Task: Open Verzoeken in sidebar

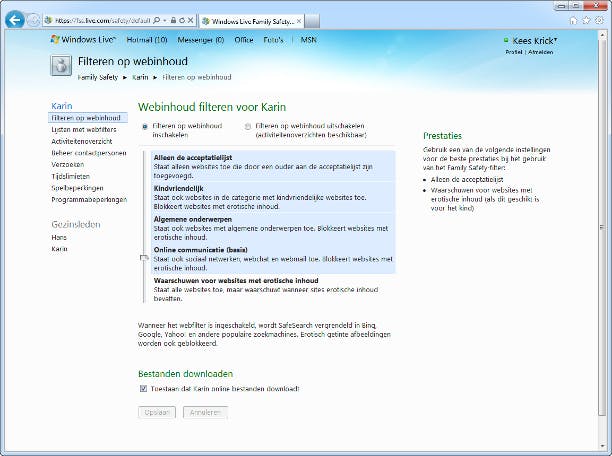Action: [68, 164]
